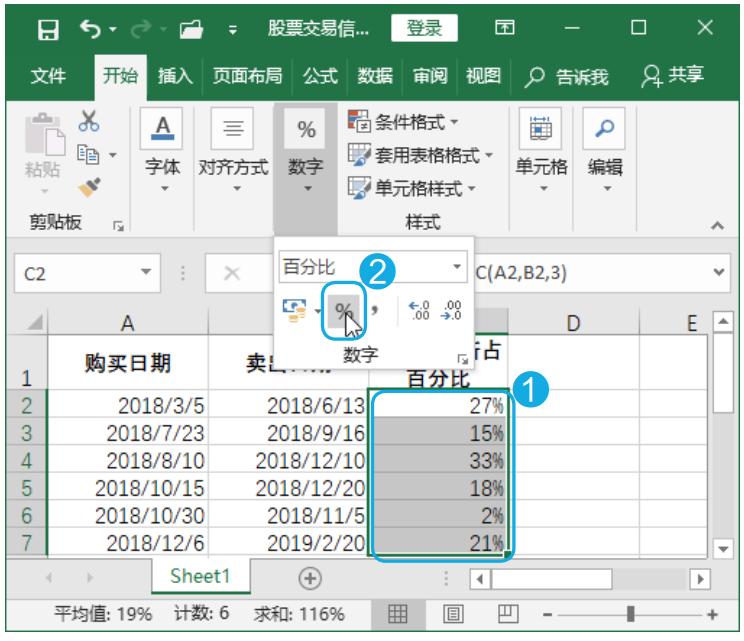
Task: Expand the 字体 font group
Action: (162, 150)
